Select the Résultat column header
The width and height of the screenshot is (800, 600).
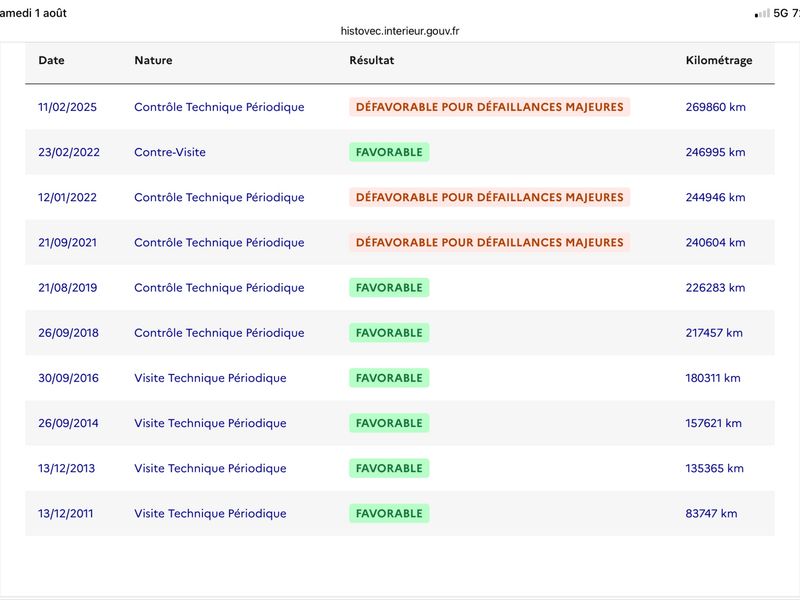point(372,60)
